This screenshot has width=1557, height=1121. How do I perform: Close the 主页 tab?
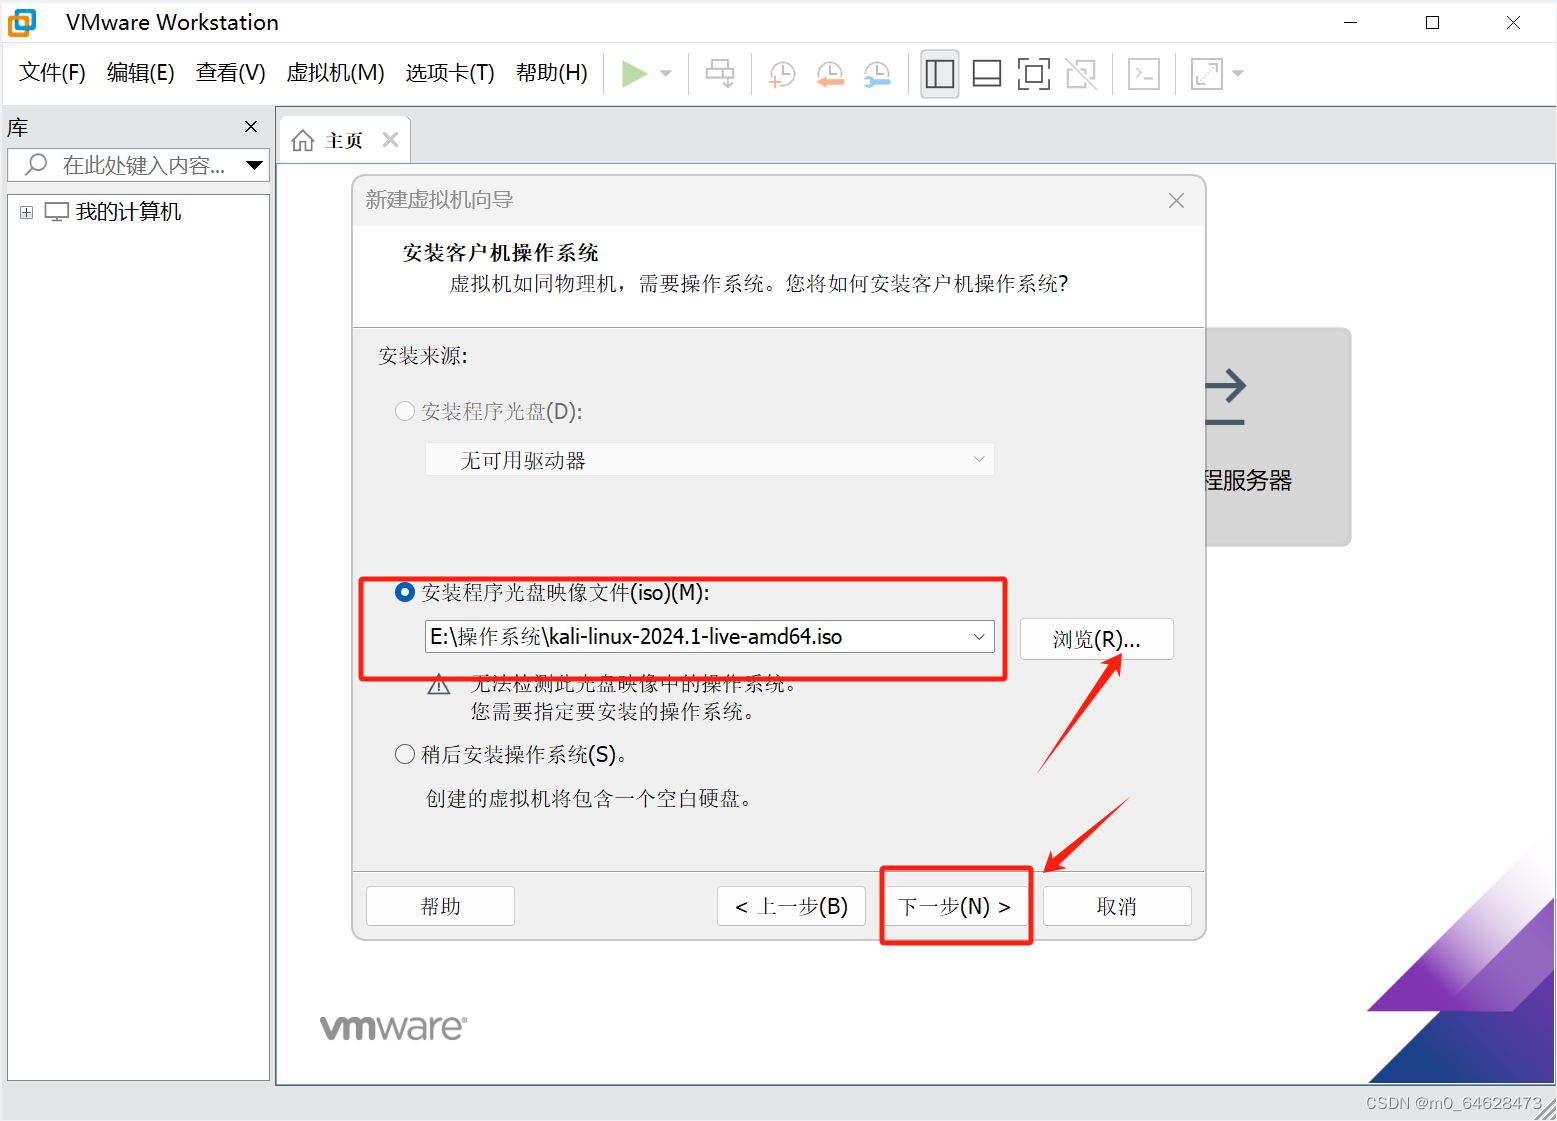coord(391,140)
